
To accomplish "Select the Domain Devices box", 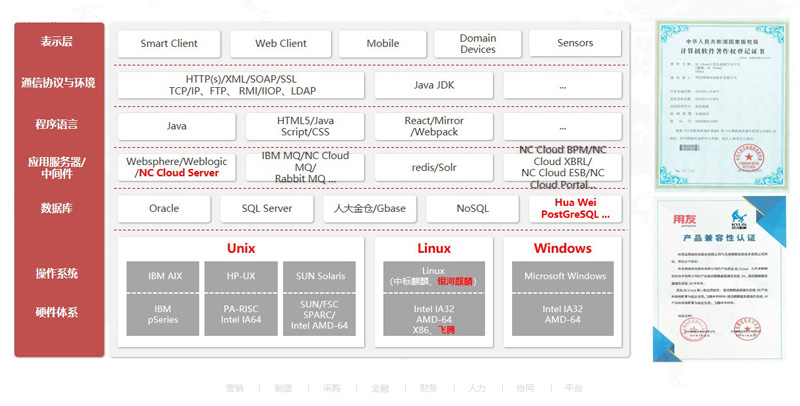I will [x=477, y=44].
